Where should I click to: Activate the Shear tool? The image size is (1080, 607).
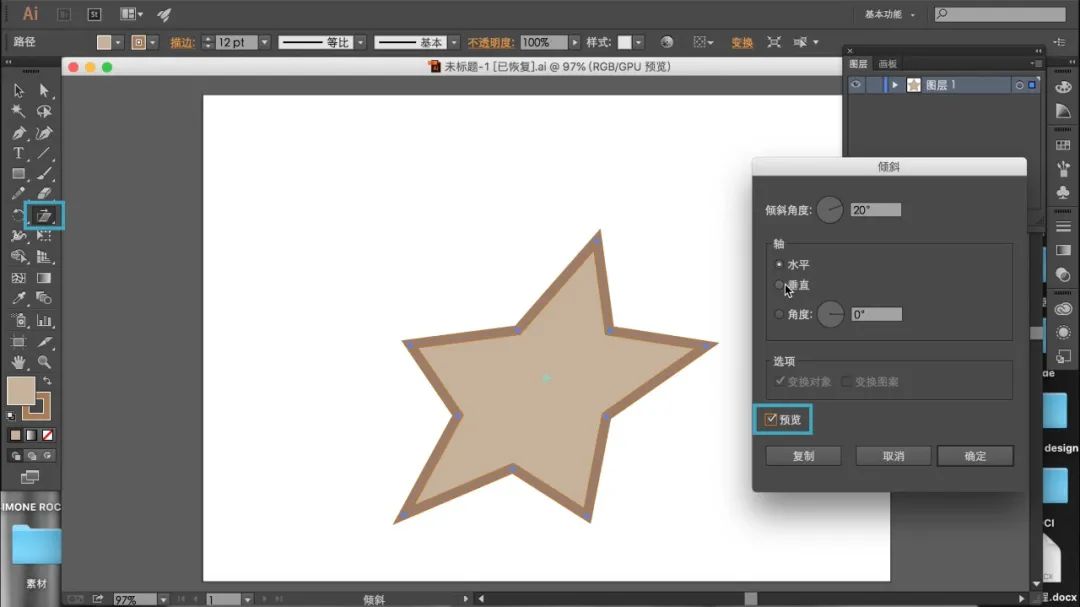44,216
